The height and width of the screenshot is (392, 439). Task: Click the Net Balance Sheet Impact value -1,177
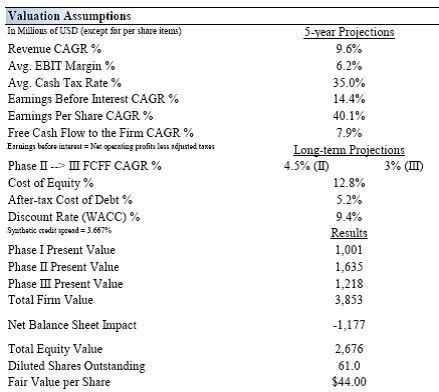point(349,325)
